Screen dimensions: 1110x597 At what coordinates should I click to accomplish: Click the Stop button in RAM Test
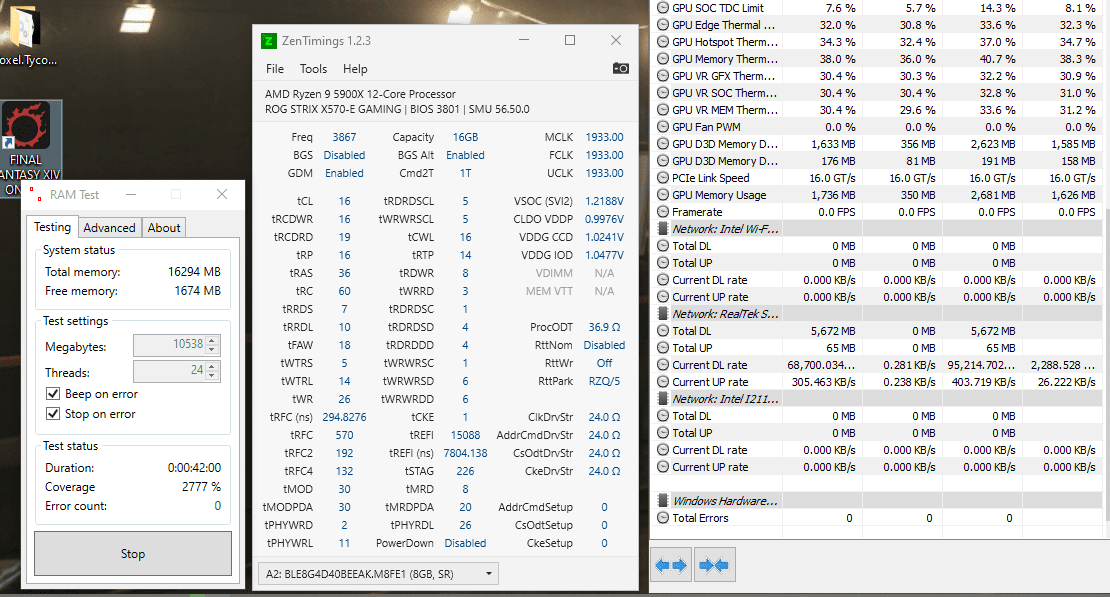[x=133, y=554]
